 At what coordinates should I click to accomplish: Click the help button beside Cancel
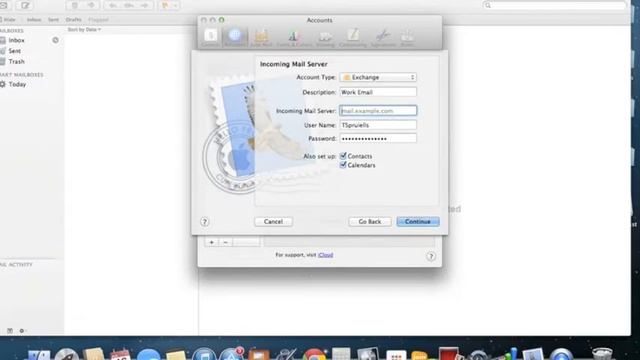(x=204, y=222)
